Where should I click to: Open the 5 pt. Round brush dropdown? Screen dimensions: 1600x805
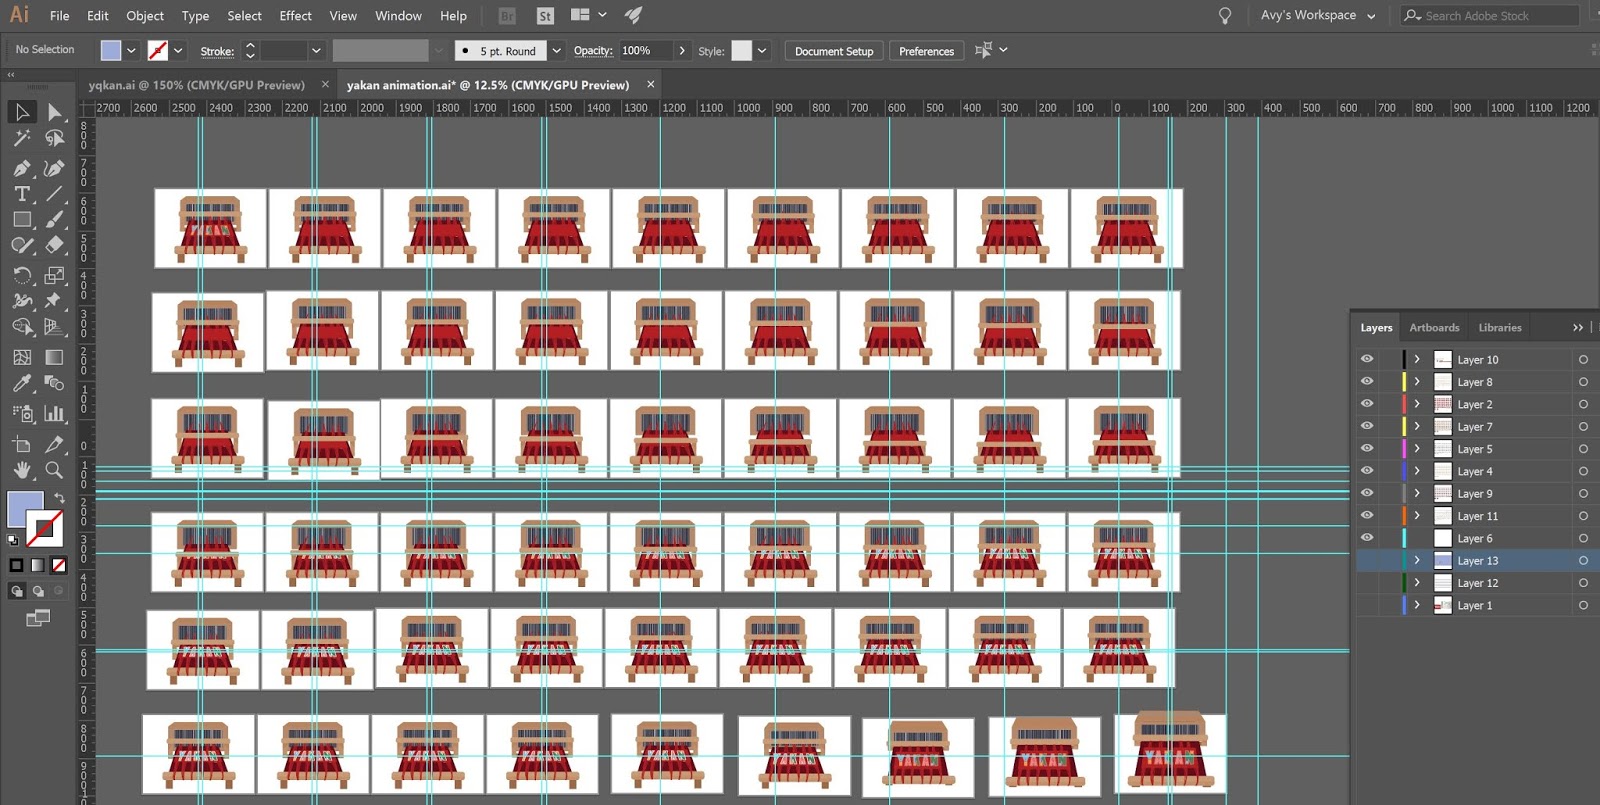point(557,51)
